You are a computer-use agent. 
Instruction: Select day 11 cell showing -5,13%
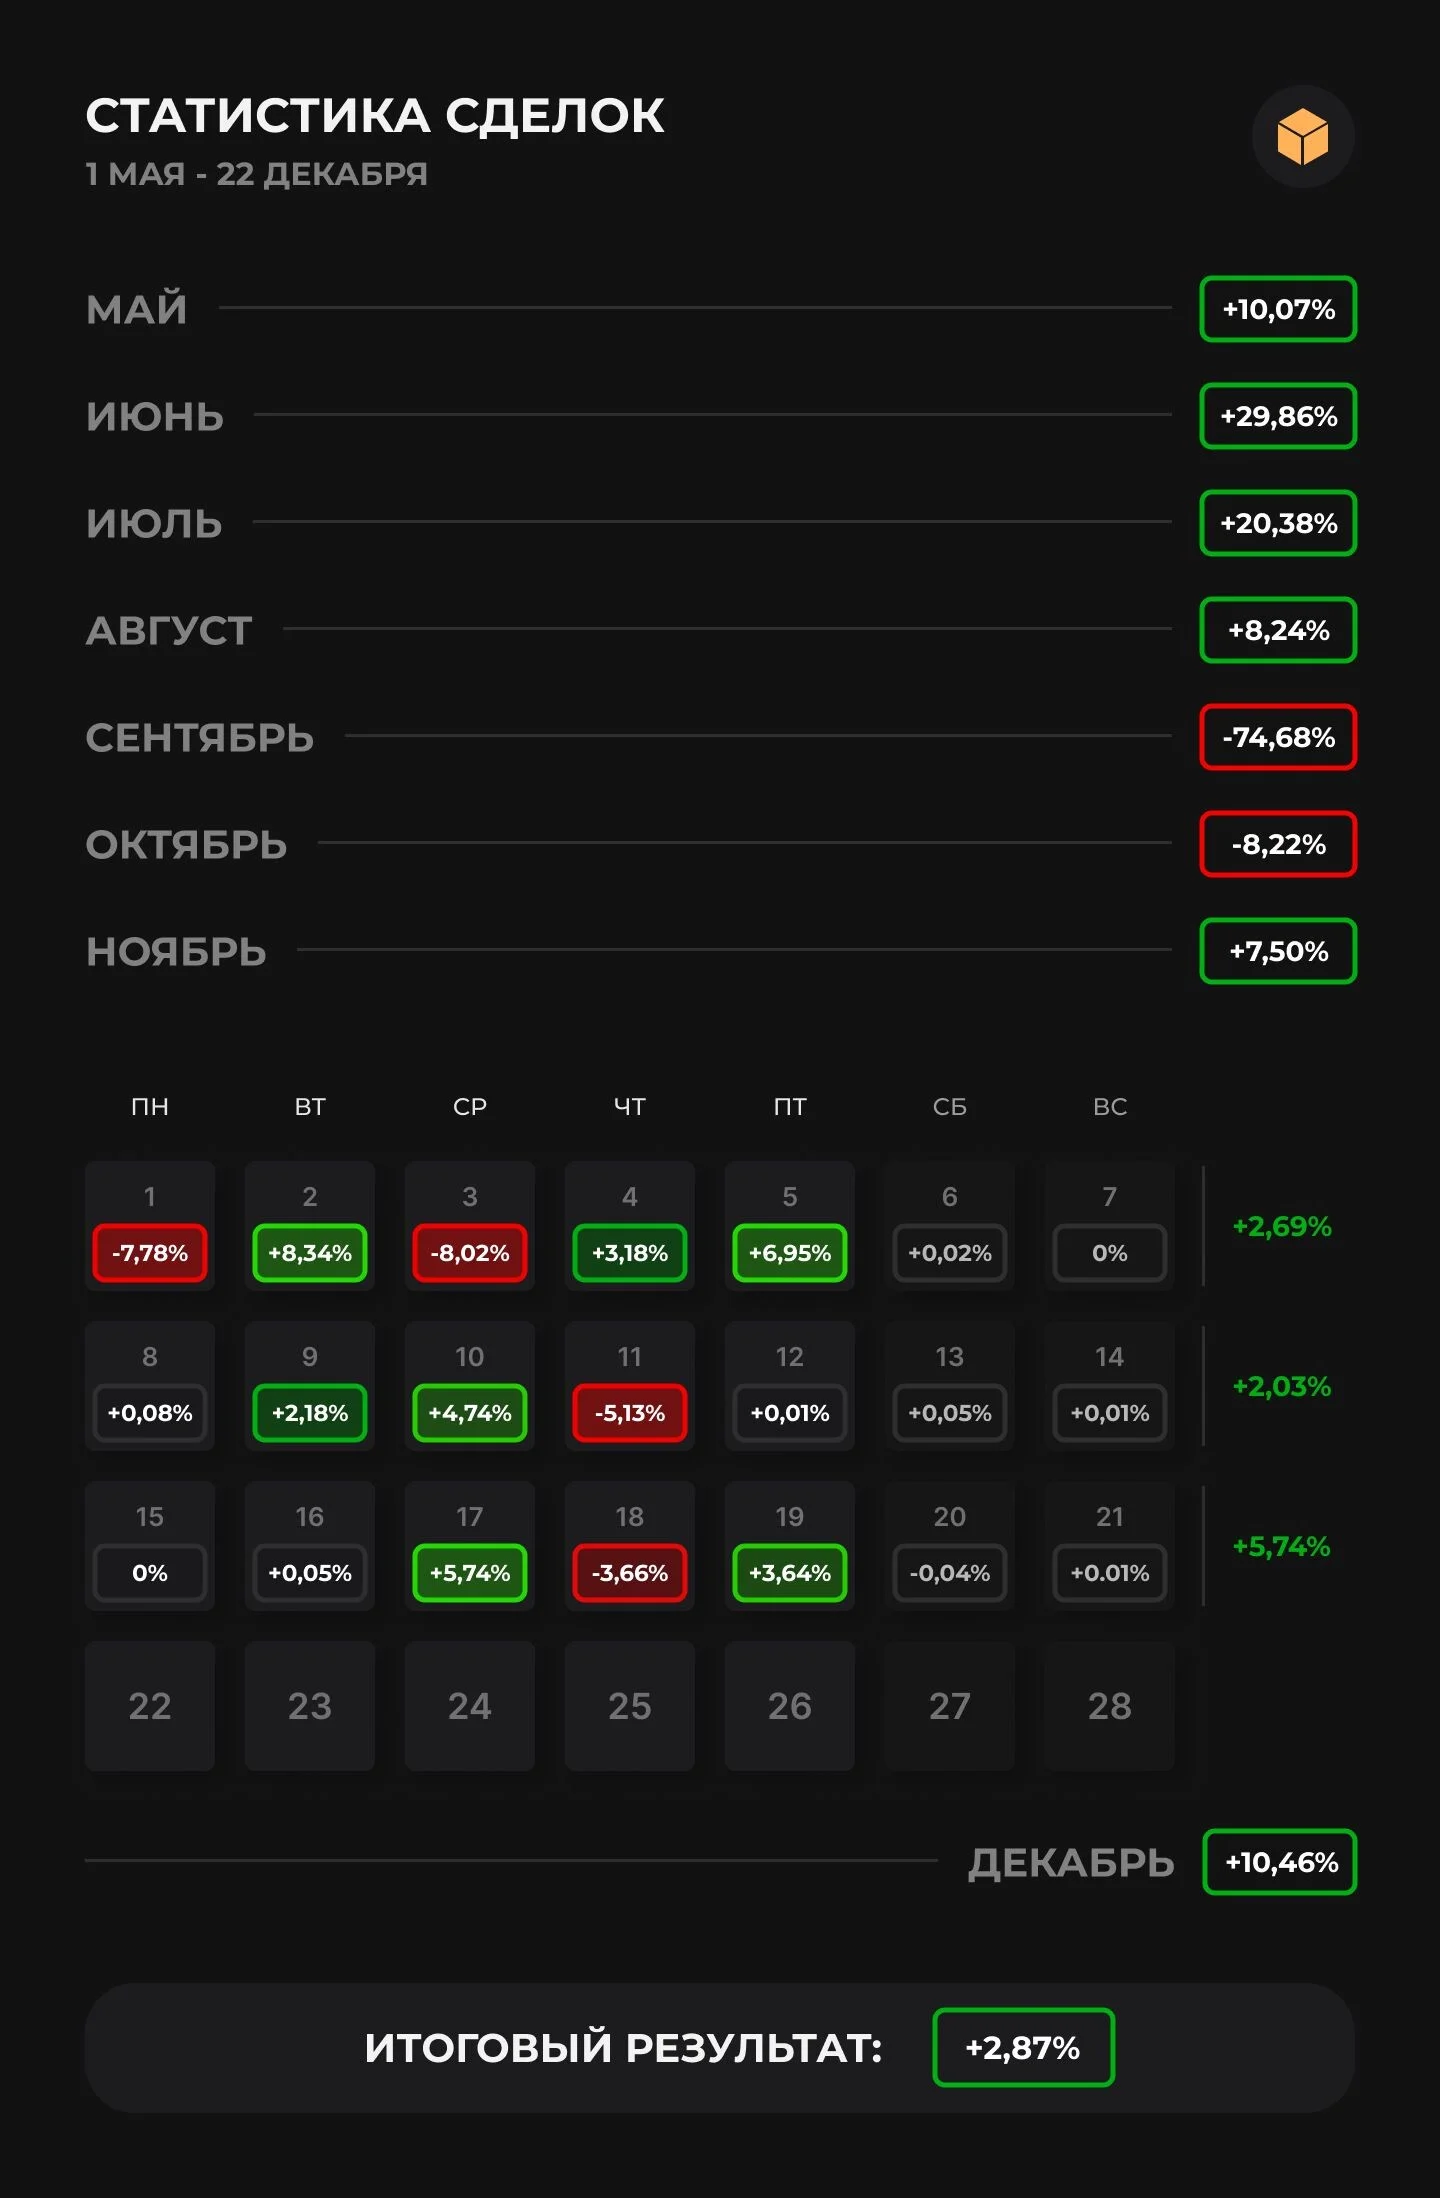coord(630,1386)
